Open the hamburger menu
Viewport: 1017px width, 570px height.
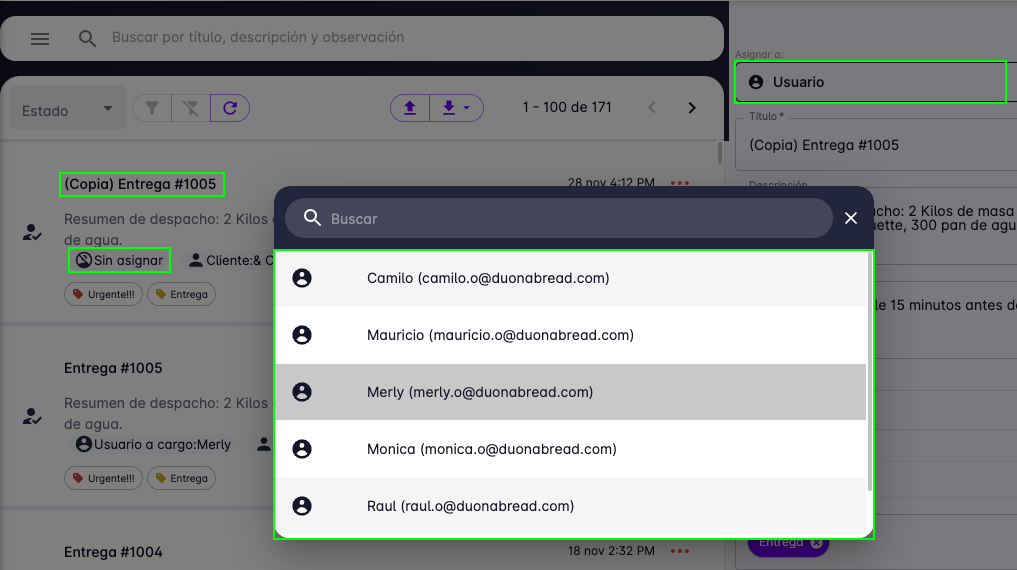click(x=40, y=39)
